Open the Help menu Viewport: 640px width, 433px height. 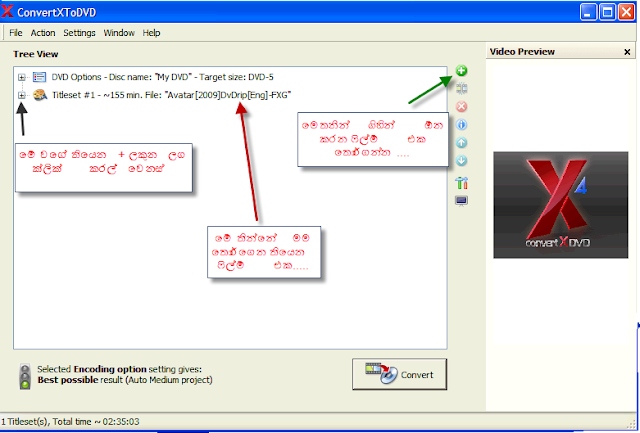pos(151,33)
